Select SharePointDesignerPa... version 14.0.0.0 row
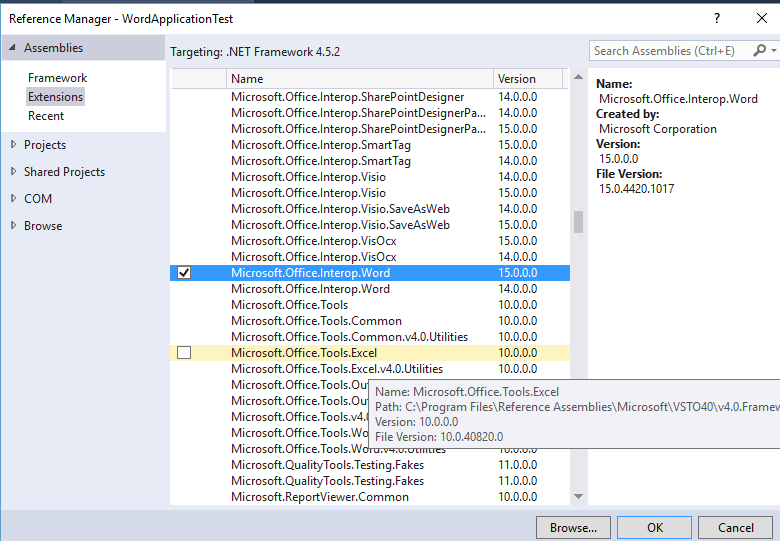The height and width of the screenshot is (541, 780). [x=370, y=113]
